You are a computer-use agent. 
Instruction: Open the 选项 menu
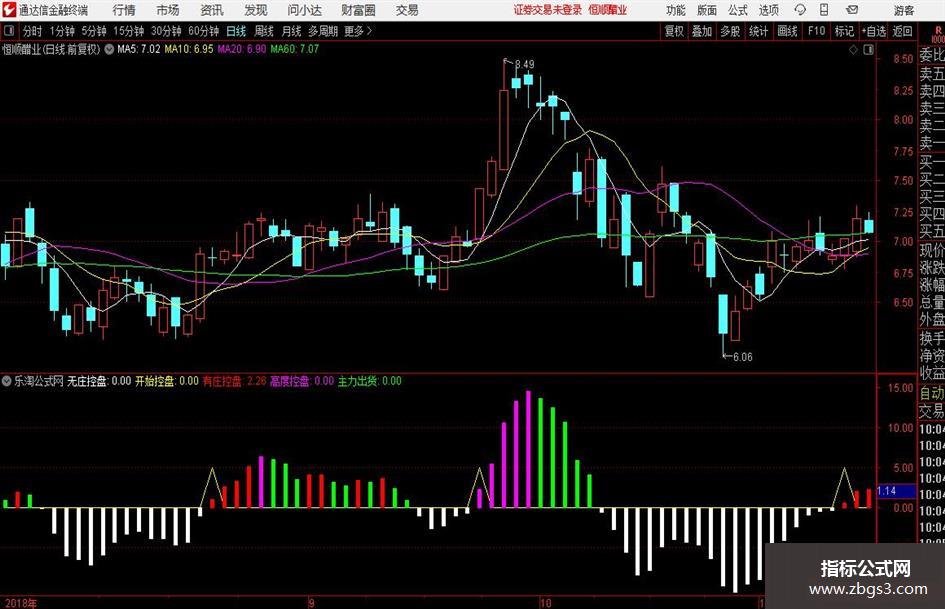point(768,10)
